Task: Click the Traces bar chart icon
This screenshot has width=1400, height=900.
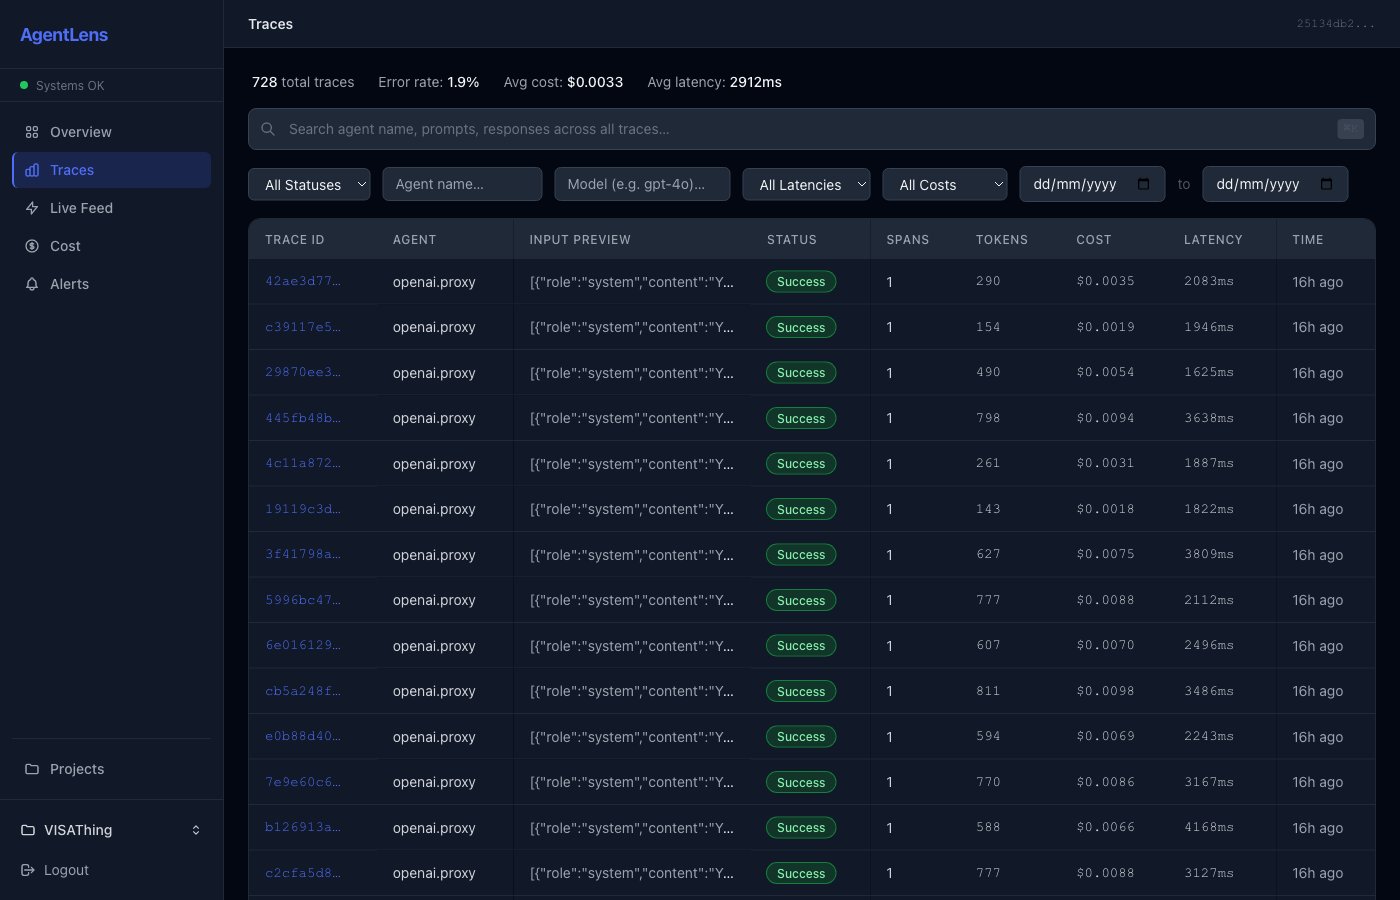Action: 32,170
